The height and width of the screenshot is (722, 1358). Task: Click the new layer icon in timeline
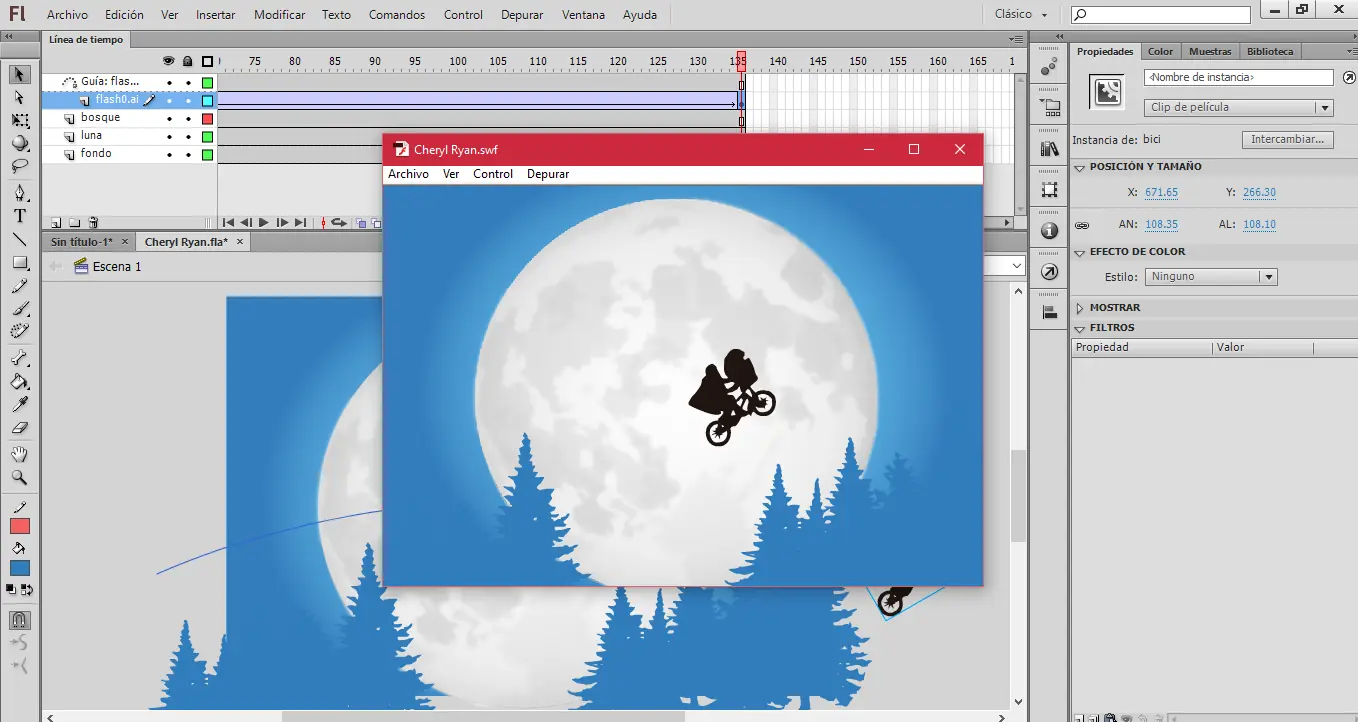56,223
